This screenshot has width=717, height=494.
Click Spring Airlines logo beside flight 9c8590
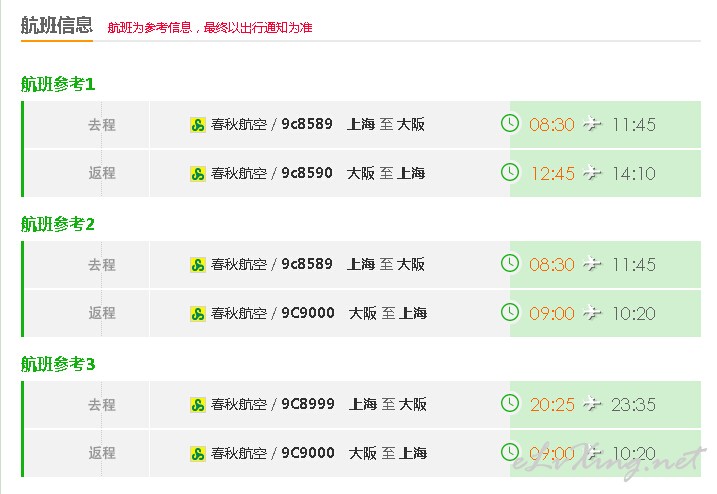[197, 174]
